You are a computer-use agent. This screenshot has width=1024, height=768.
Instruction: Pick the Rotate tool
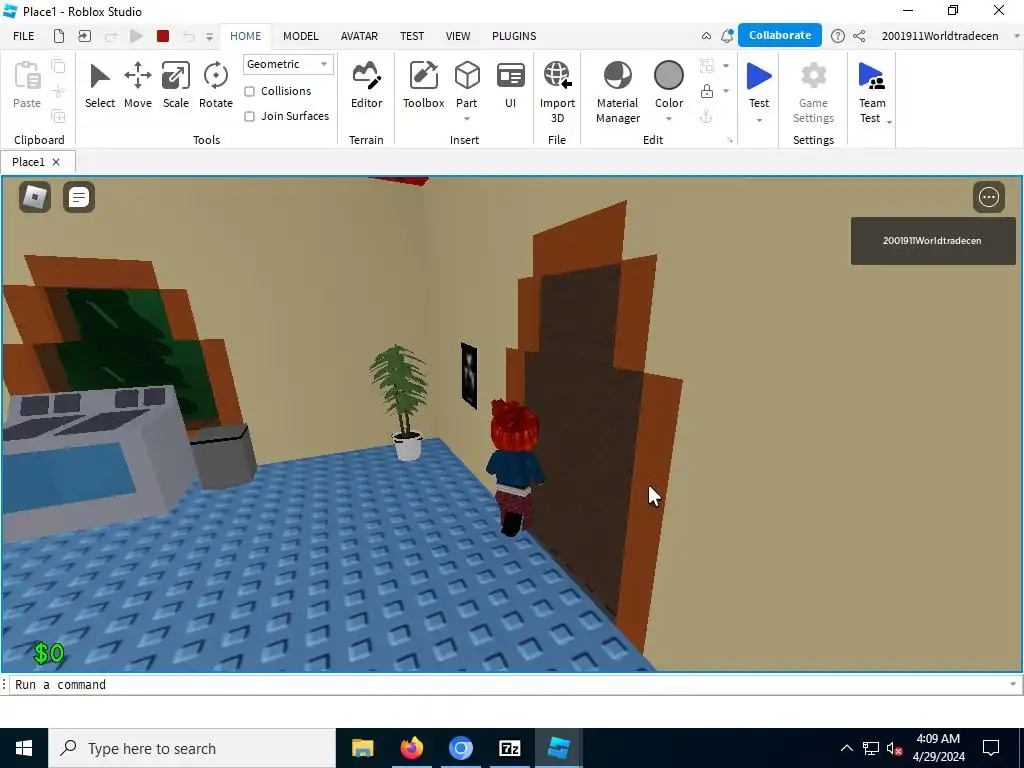(216, 86)
